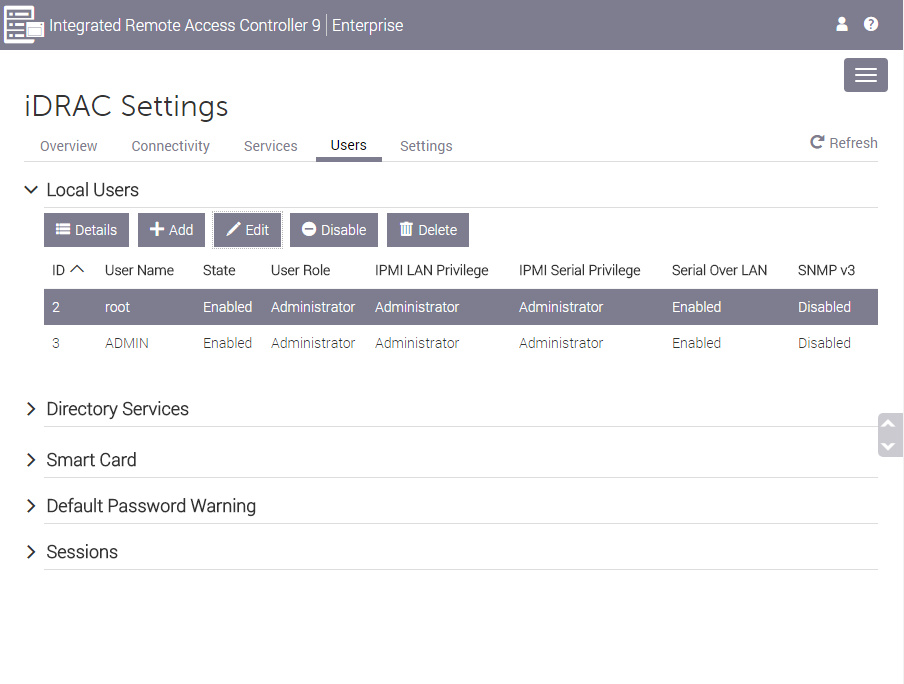Image resolution: width=904 pixels, height=684 pixels.
Task: Open the user account icon menu
Action: click(x=842, y=24)
